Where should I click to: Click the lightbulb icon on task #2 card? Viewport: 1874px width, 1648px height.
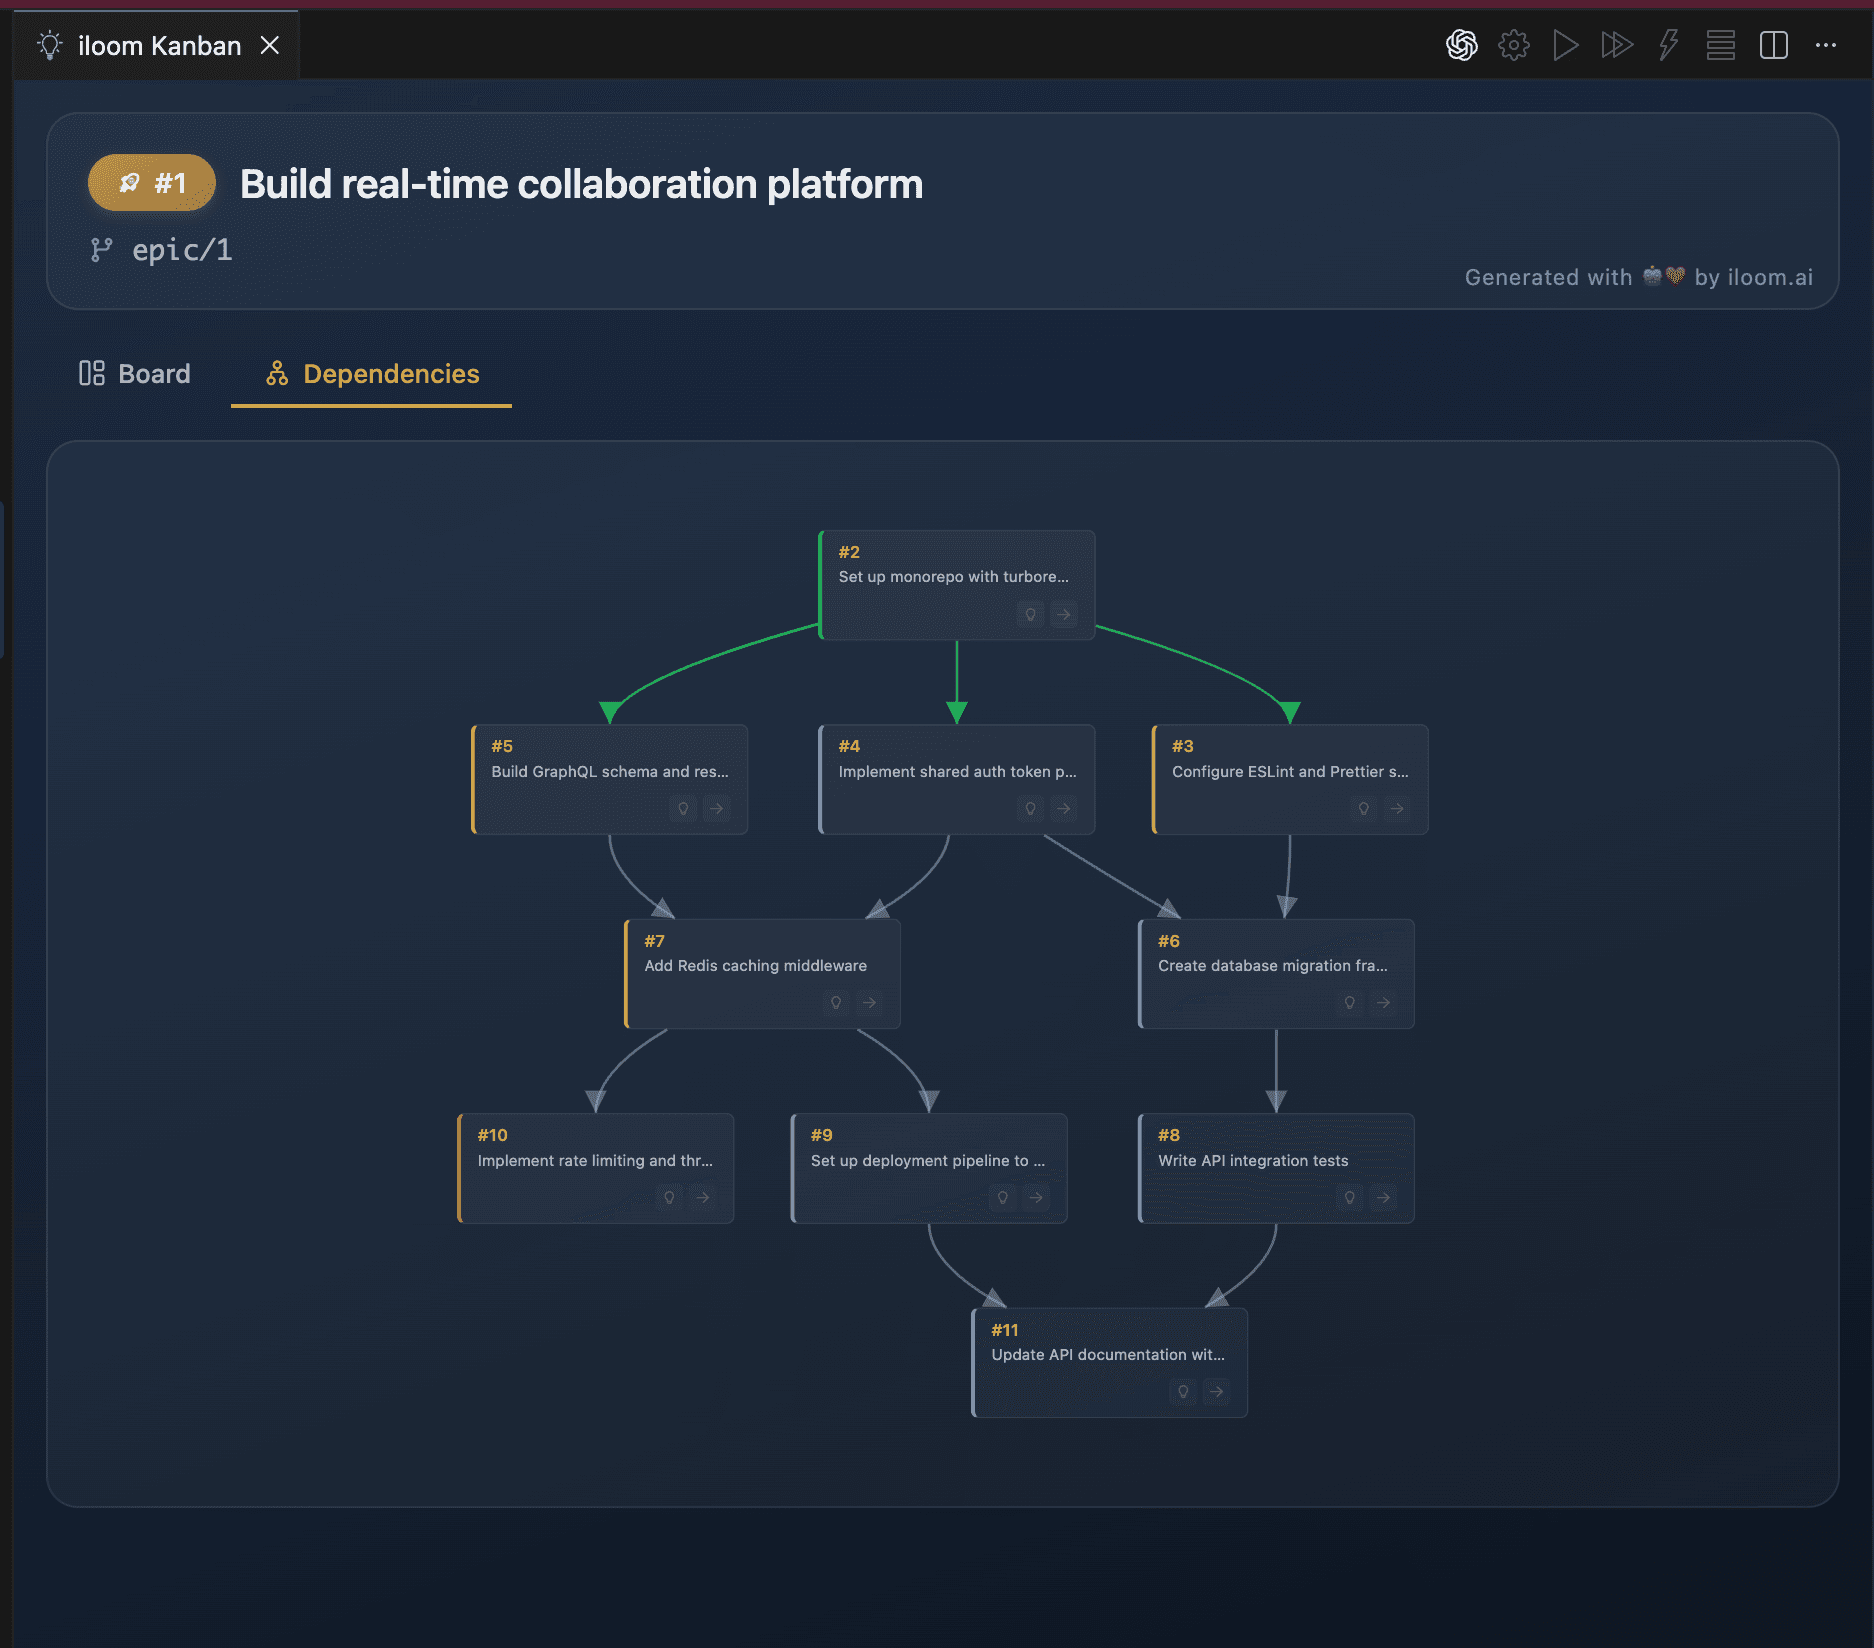click(x=1029, y=614)
